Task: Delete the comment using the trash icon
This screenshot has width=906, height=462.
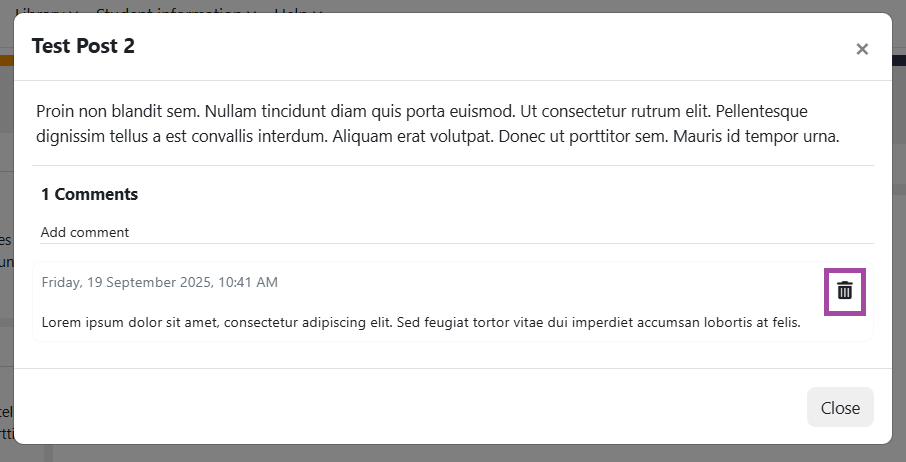Action: (x=845, y=291)
